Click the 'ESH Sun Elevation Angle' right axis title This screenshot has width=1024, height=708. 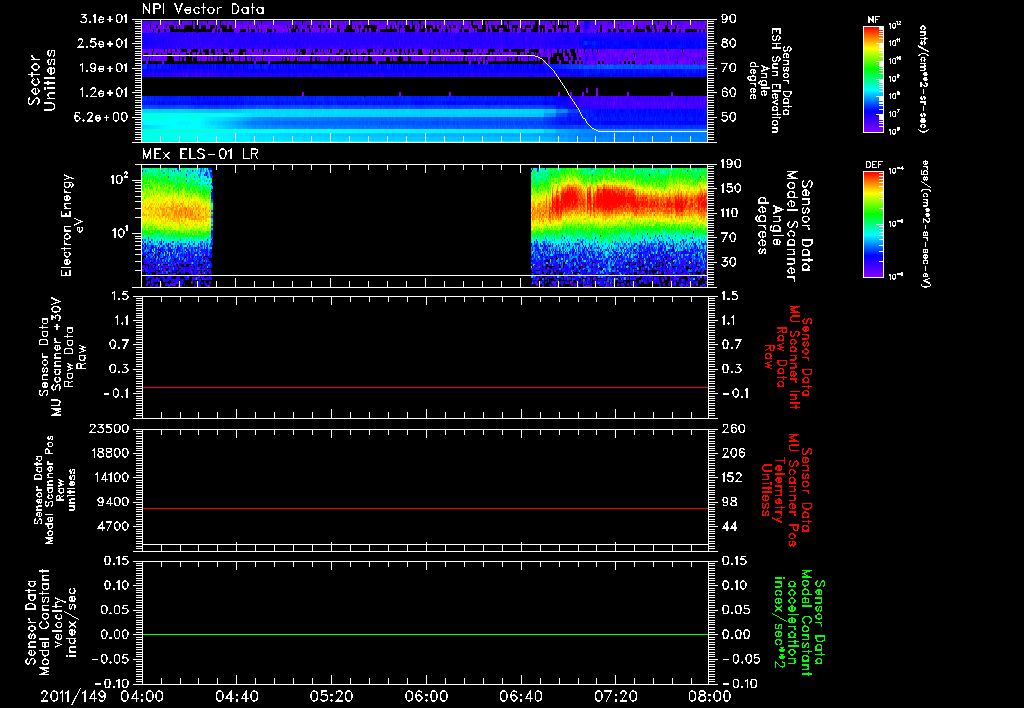(769, 80)
